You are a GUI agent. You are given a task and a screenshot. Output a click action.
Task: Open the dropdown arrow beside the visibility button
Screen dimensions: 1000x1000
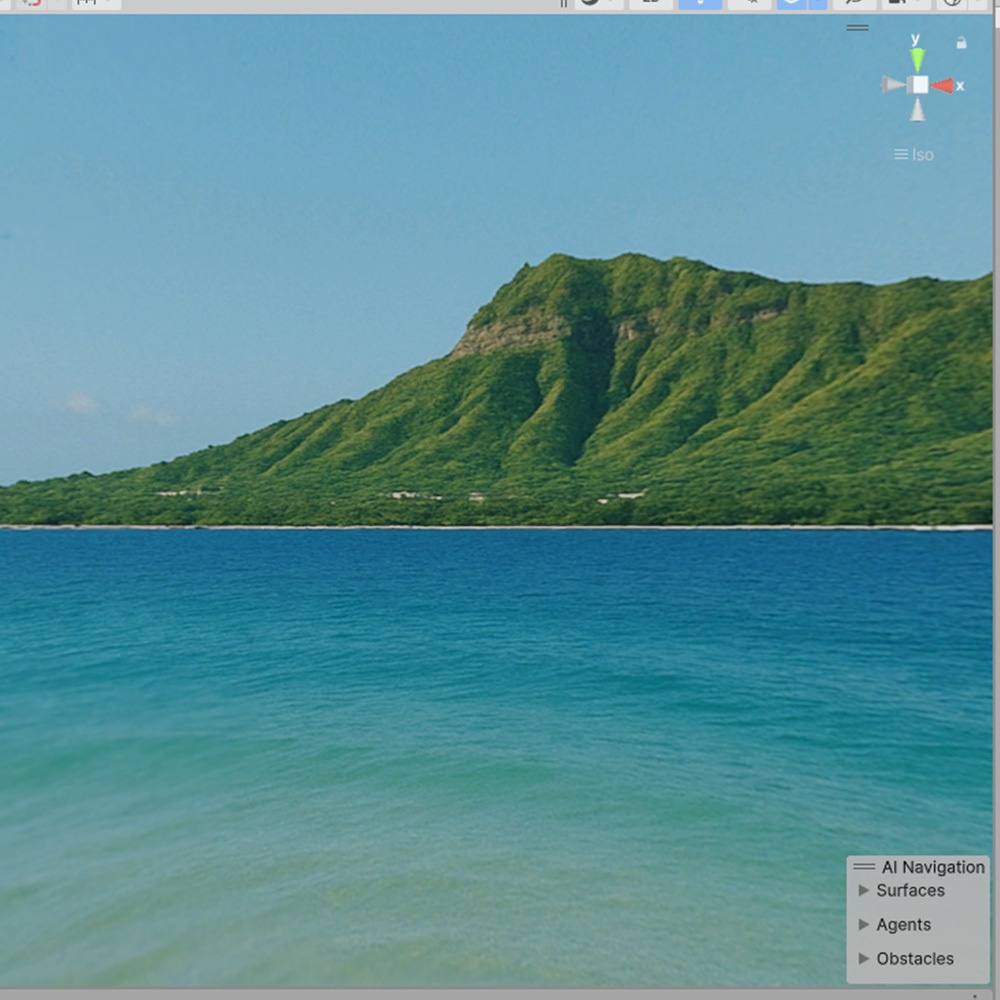click(x=818, y=3)
